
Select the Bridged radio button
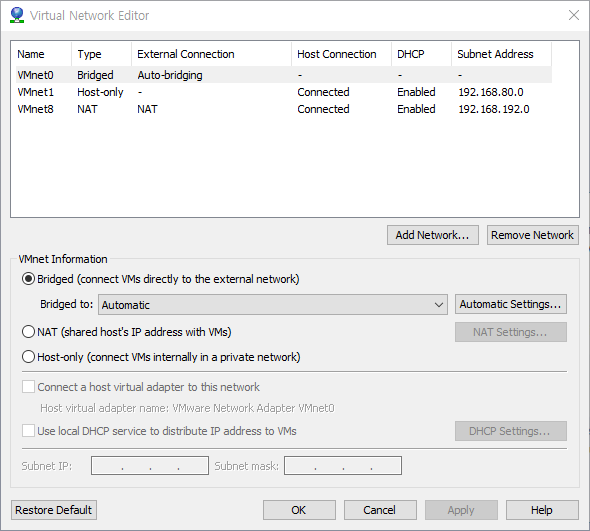pos(29,279)
